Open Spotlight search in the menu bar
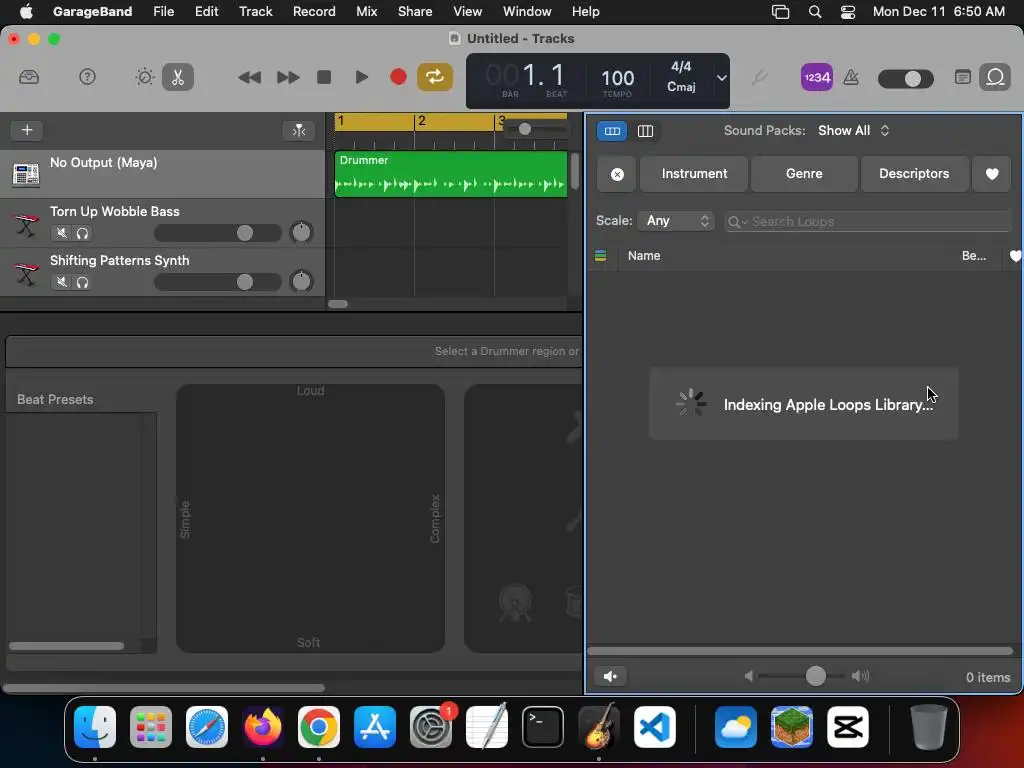The height and width of the screenshot is (768, 1024). [x=814, y=11]
